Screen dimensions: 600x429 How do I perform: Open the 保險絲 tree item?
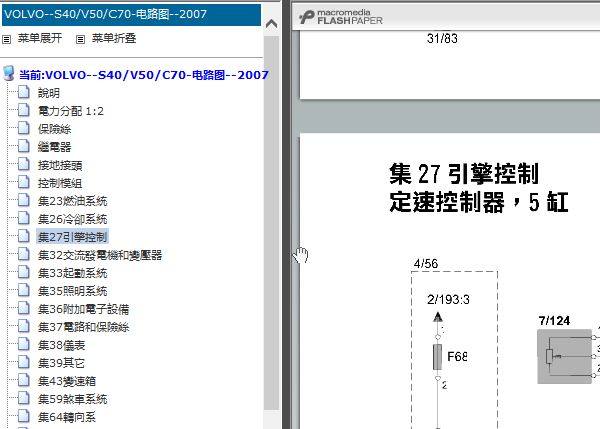[54, 129]
